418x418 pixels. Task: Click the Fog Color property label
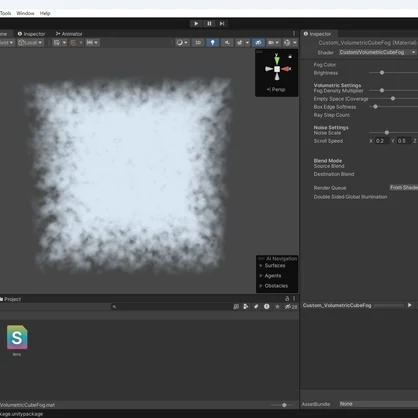(x=325, y=65)
